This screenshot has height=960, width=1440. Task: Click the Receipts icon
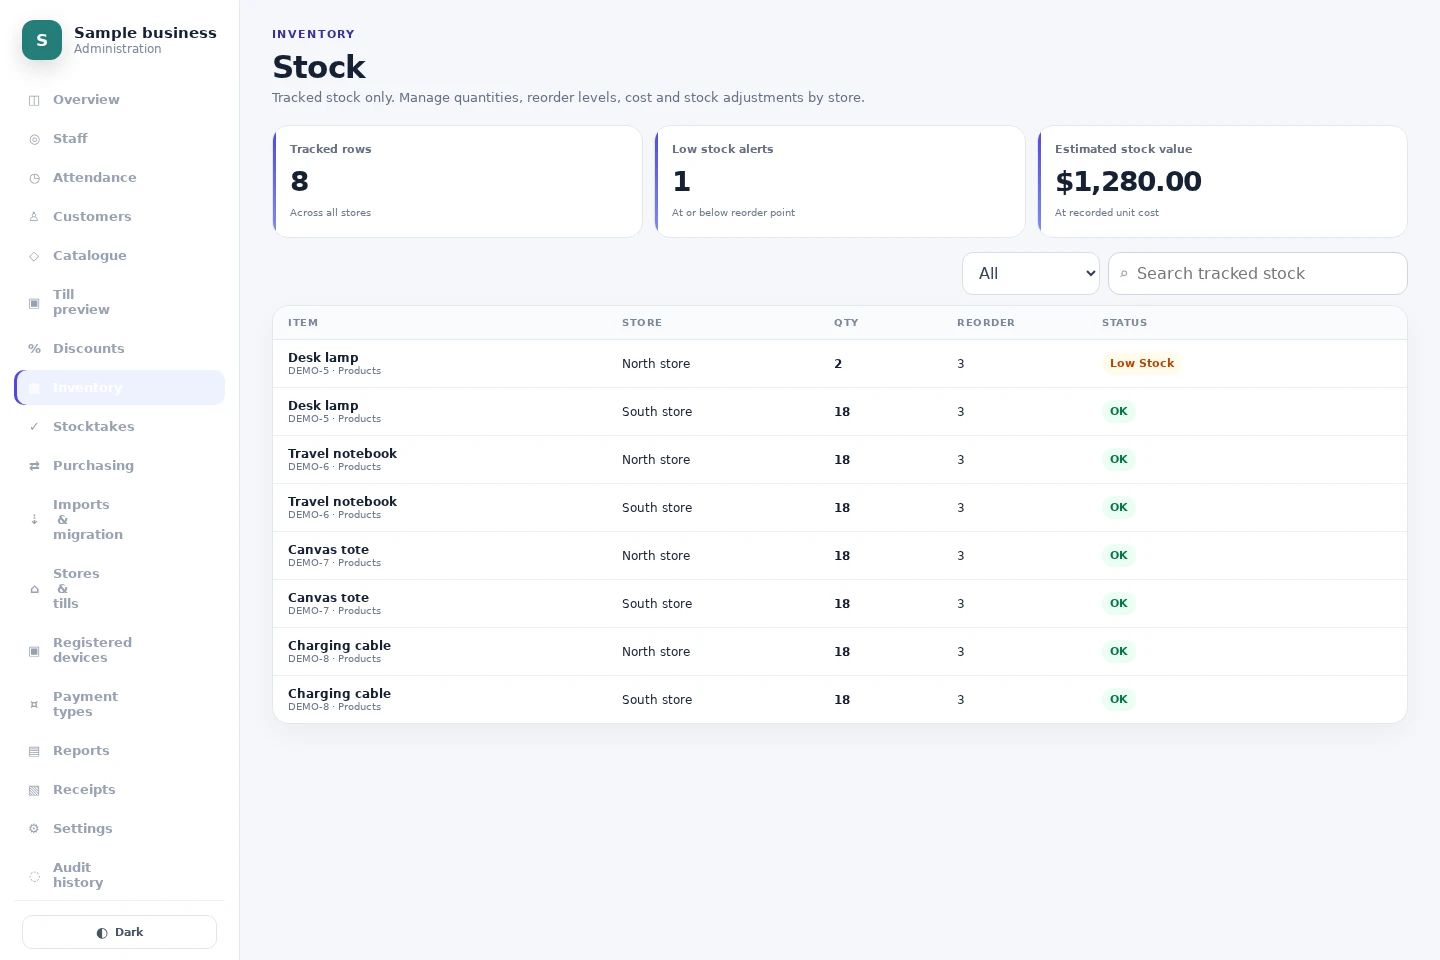pyautogui.click(x=34, y=790)
